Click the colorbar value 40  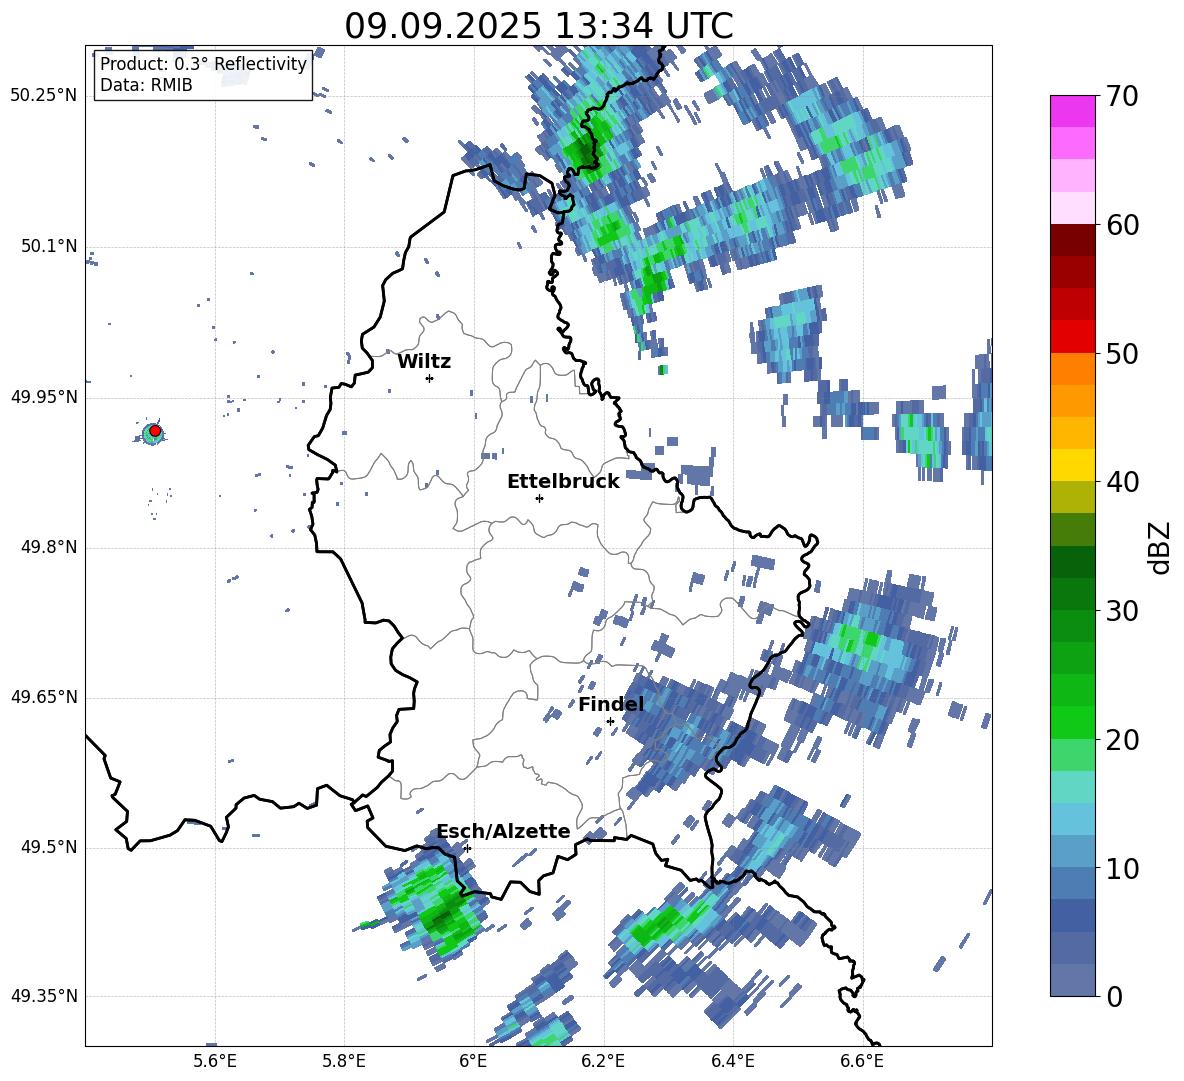pyautogui.click(x=1122, y=482)
